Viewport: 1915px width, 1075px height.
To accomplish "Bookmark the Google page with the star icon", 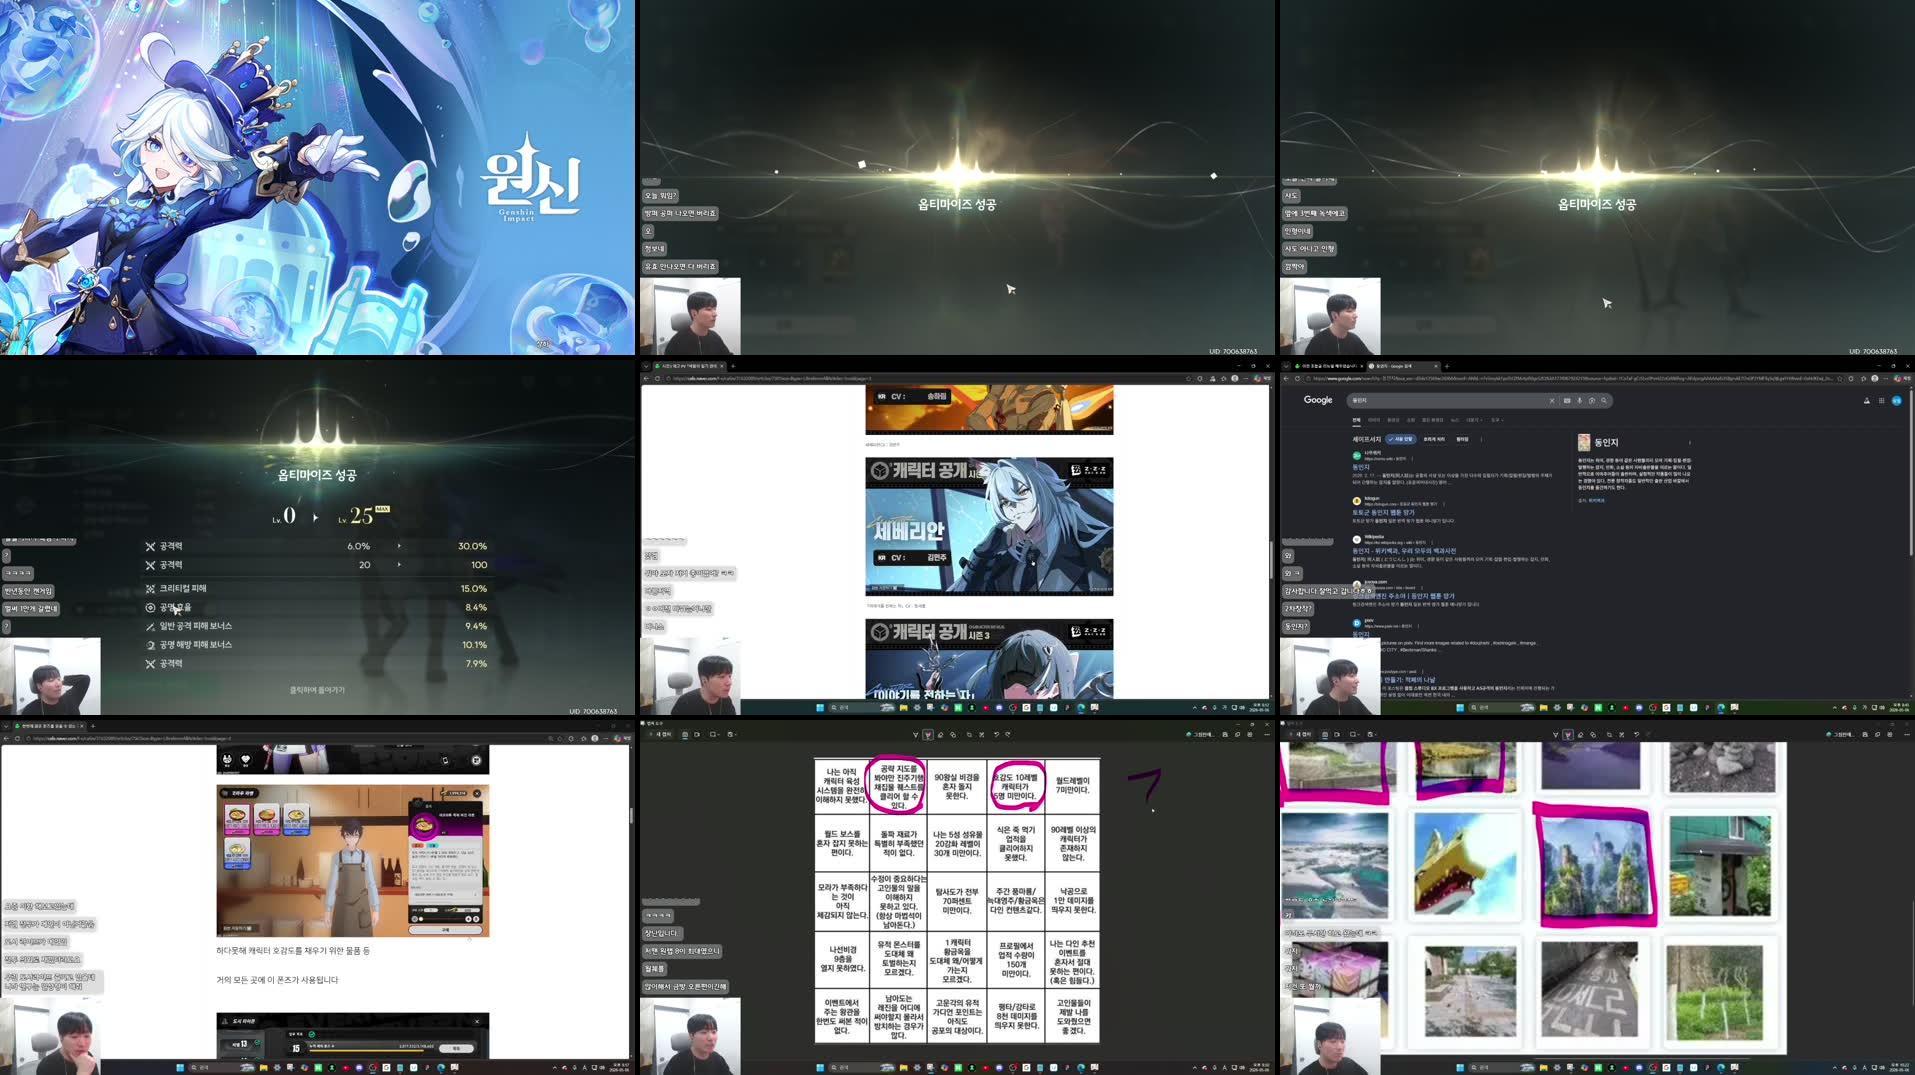I will 1840,379.
